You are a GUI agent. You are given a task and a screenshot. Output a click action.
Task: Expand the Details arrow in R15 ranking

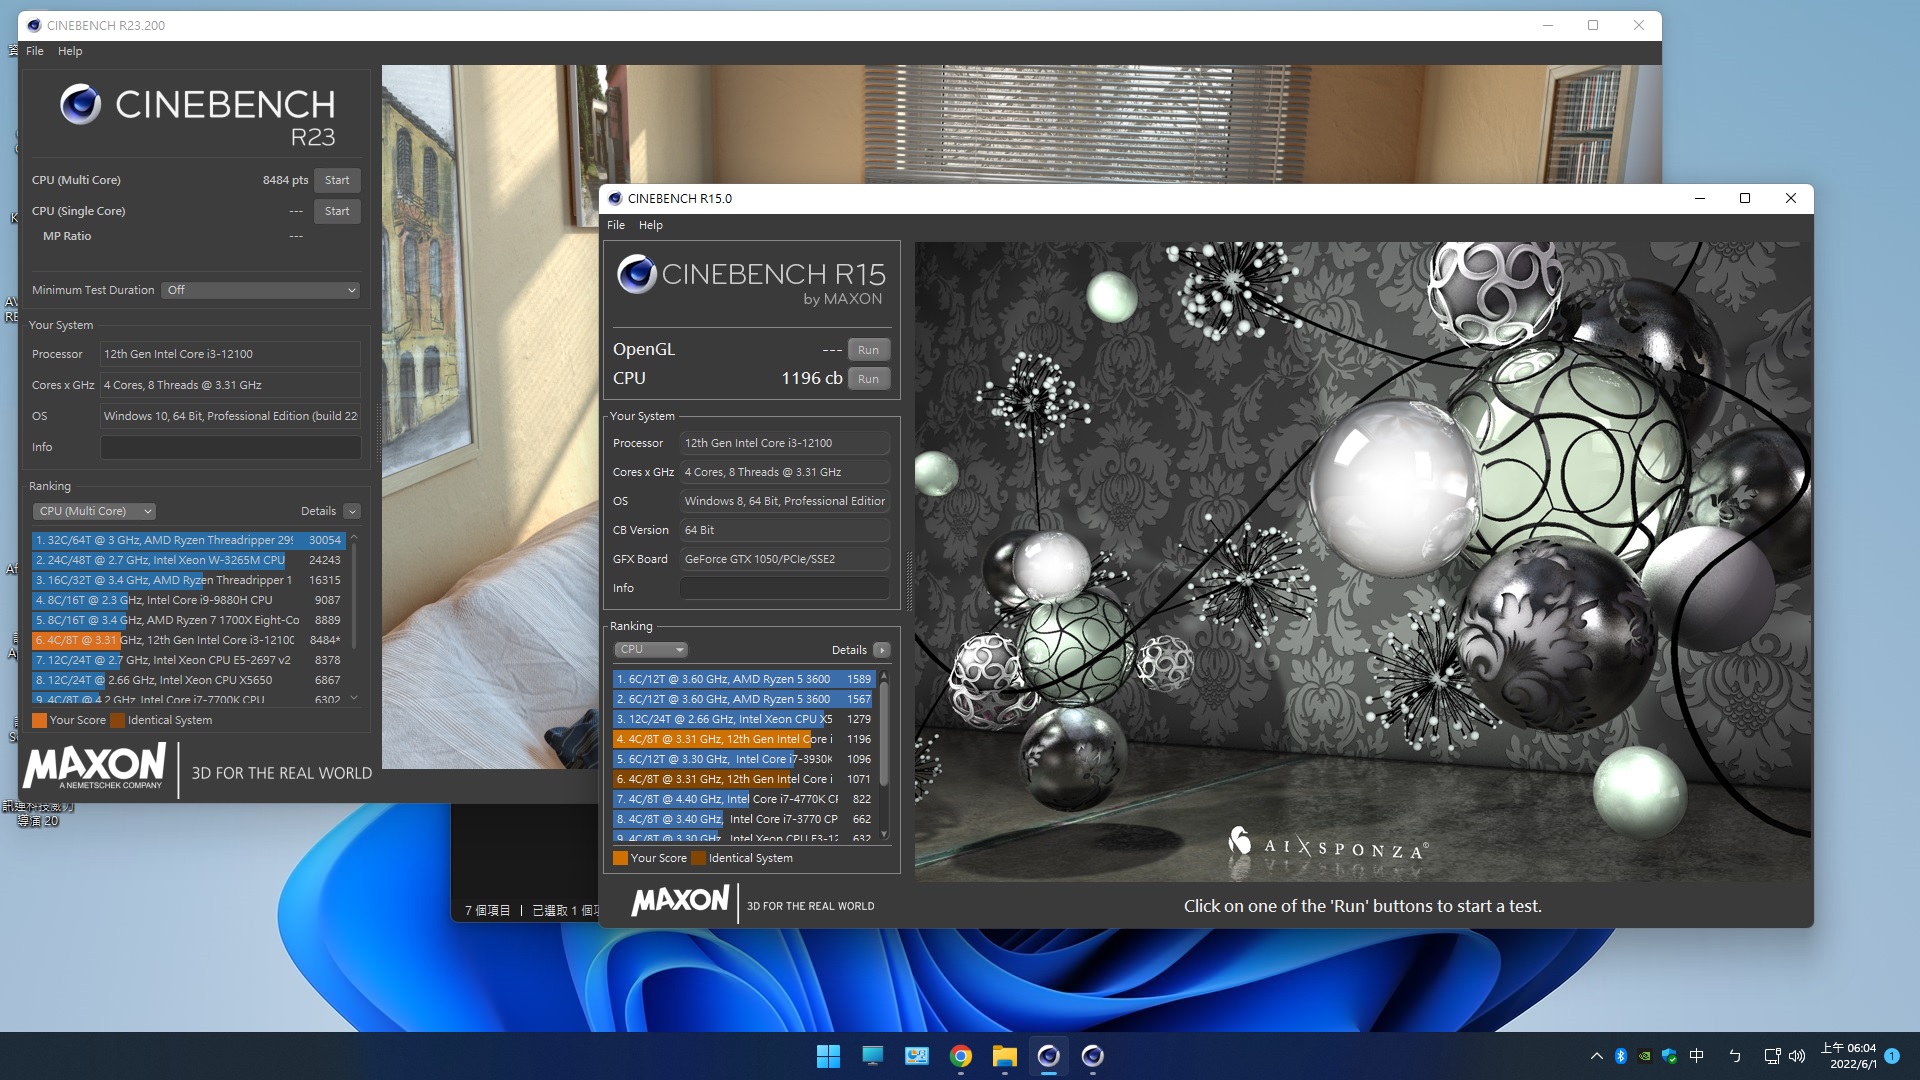[881, 650]
